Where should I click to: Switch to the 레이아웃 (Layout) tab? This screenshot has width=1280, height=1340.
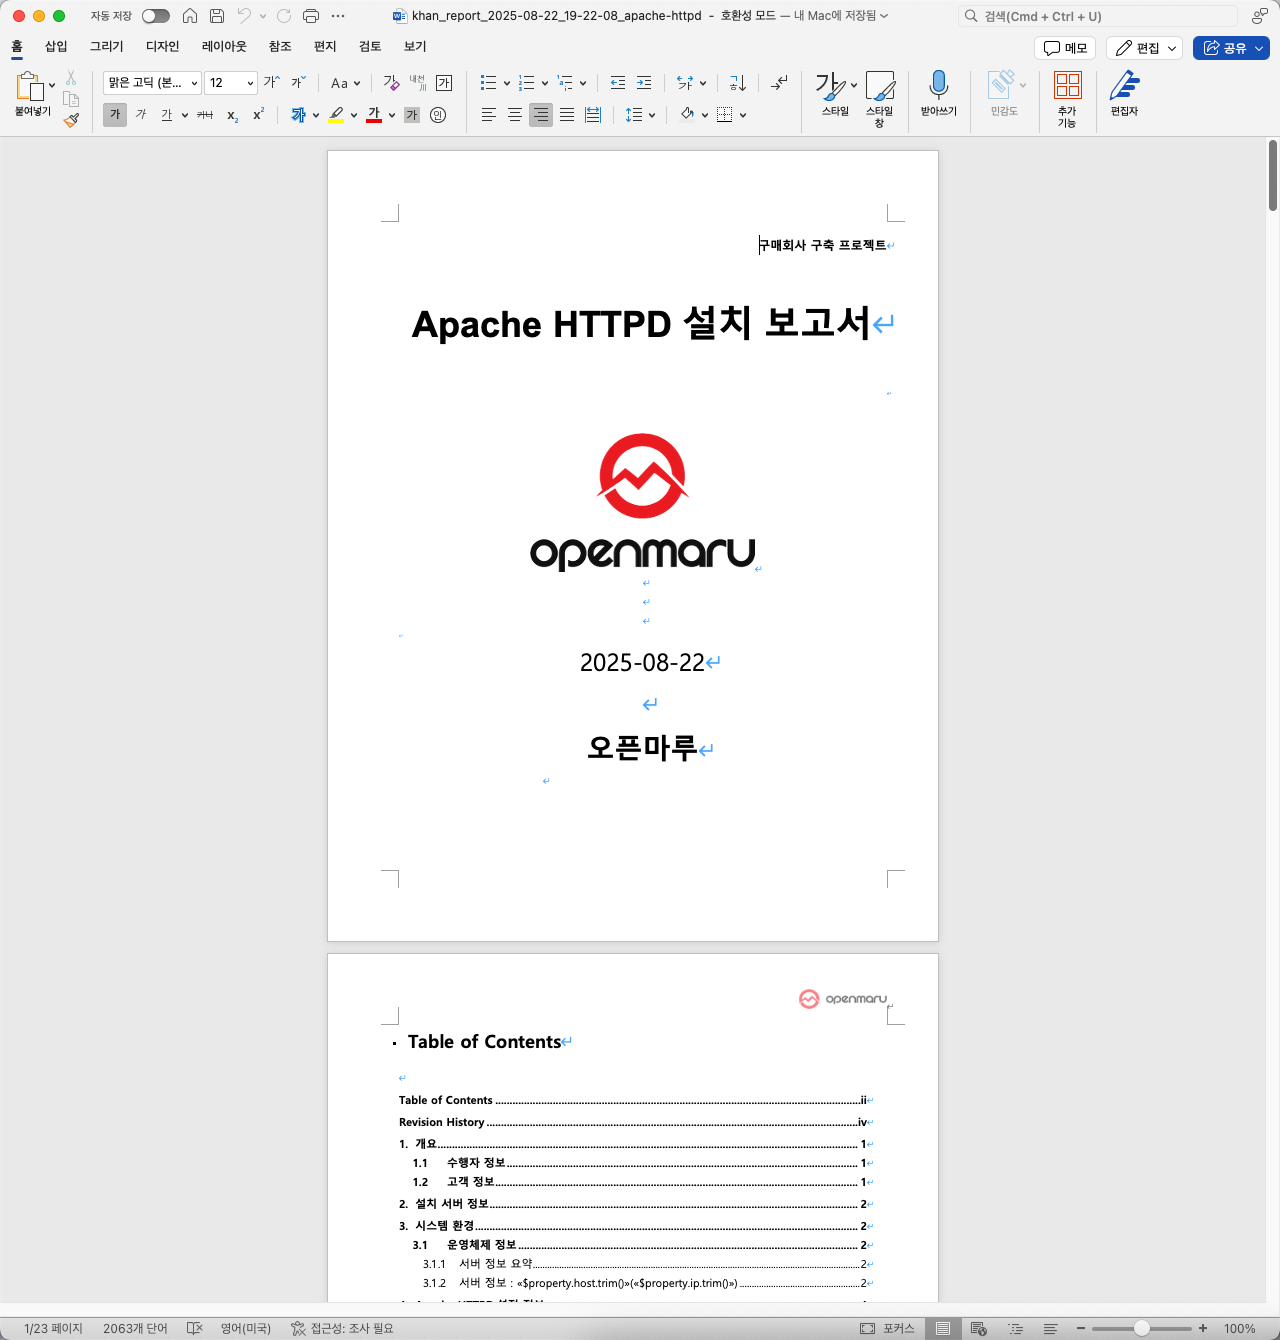coord(224,47)
